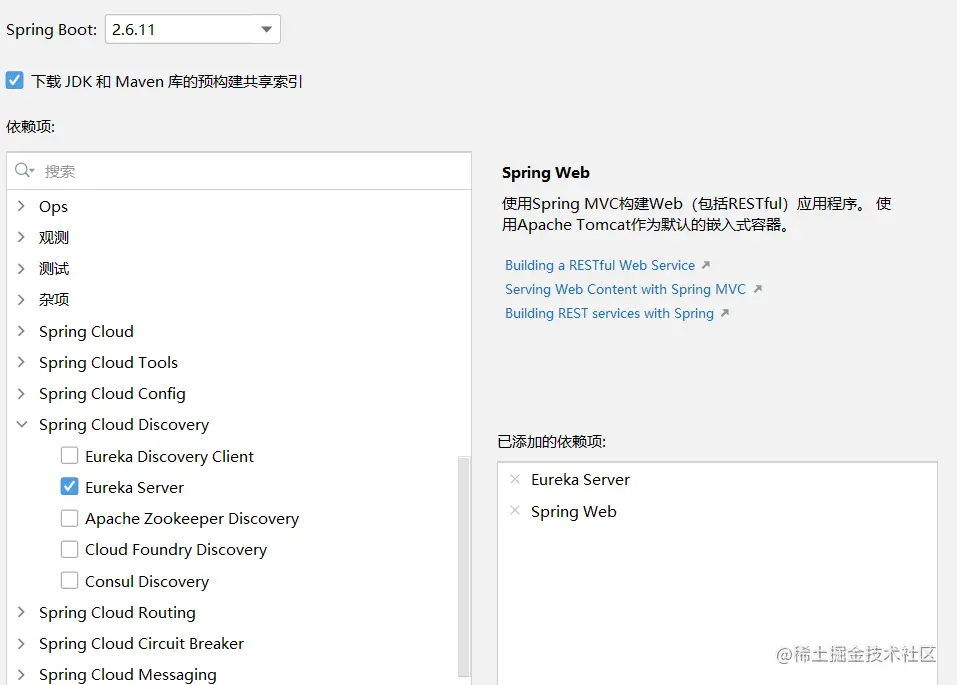957x685 pixels.
Task: Expand the Spring Cloud Messaging category
Action: coord(21,674)
